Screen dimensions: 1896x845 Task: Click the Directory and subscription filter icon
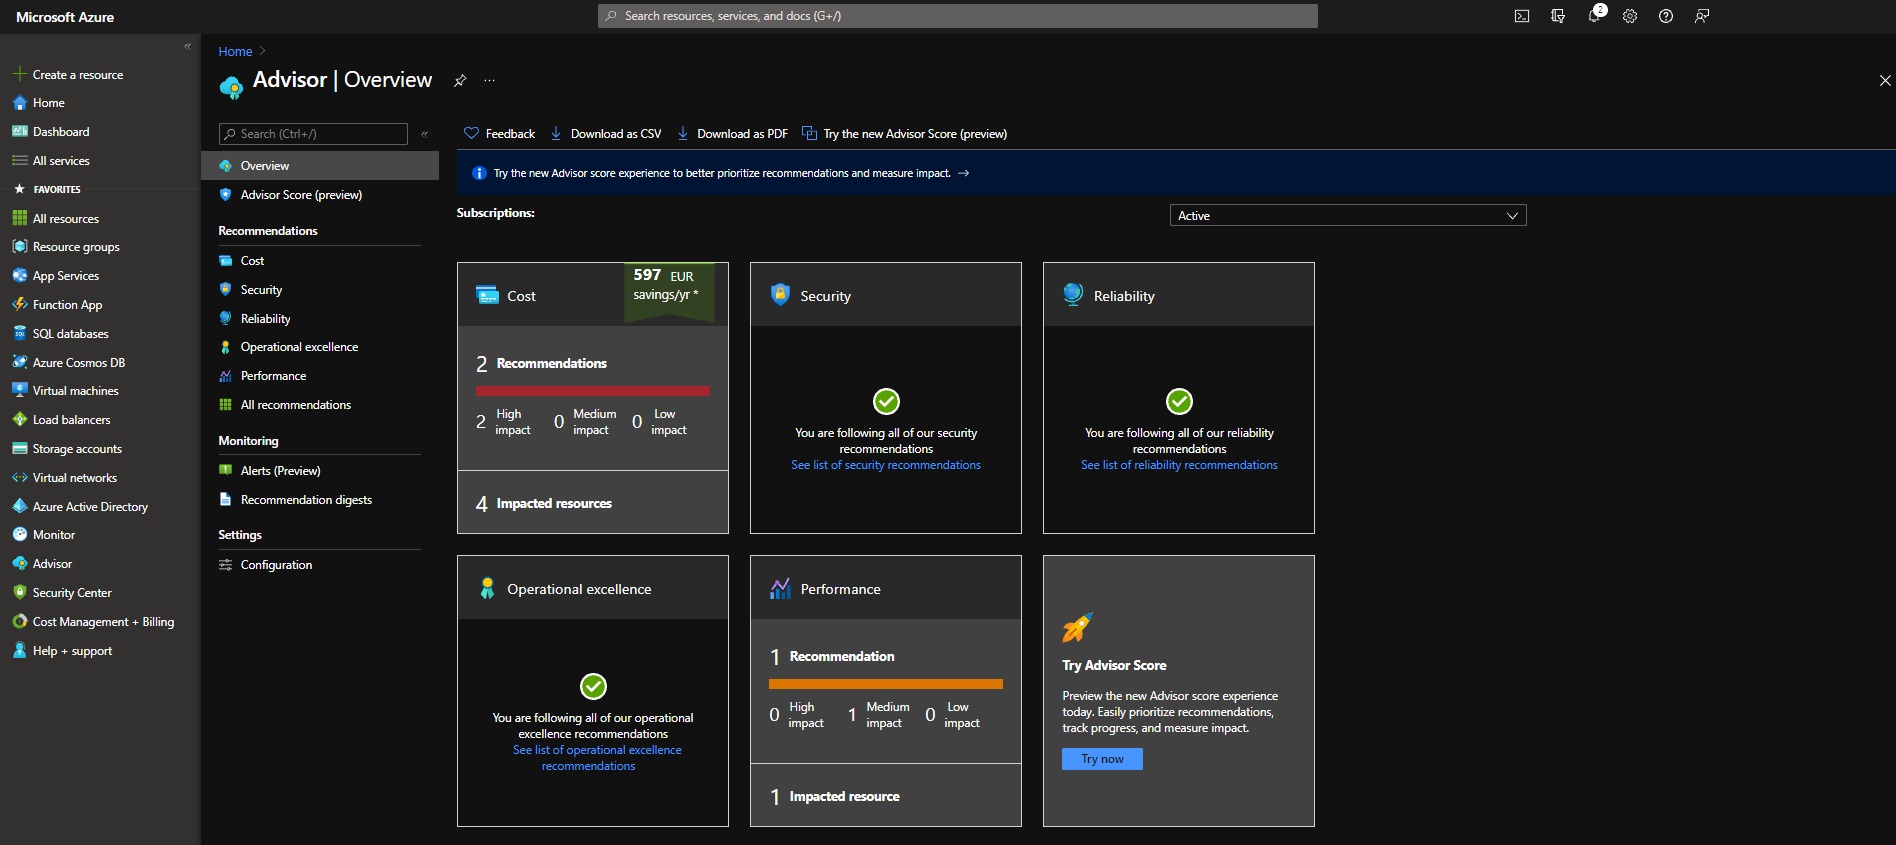[x=1558, y=16]
